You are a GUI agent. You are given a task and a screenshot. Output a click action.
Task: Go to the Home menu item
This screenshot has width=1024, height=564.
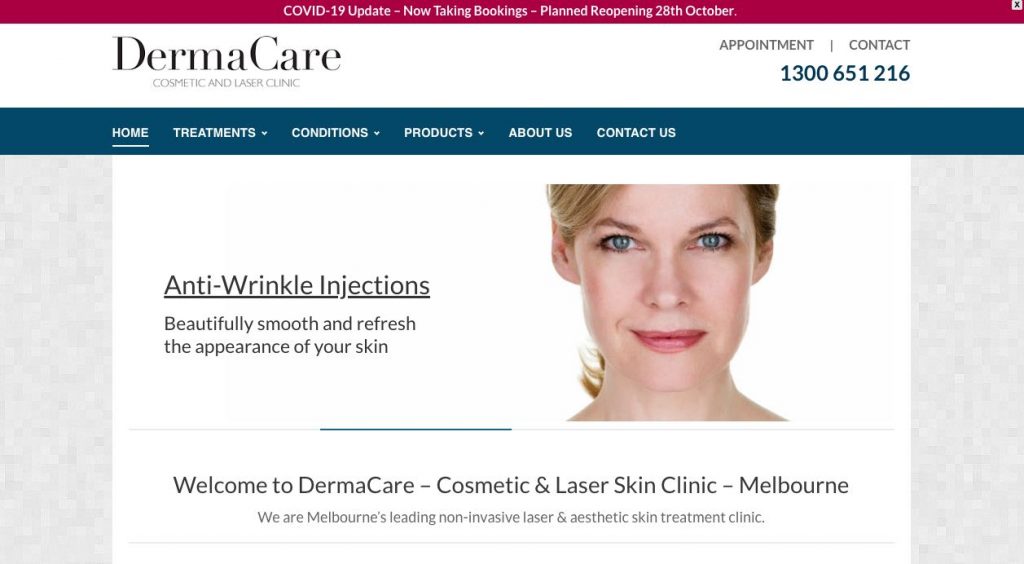130,133
